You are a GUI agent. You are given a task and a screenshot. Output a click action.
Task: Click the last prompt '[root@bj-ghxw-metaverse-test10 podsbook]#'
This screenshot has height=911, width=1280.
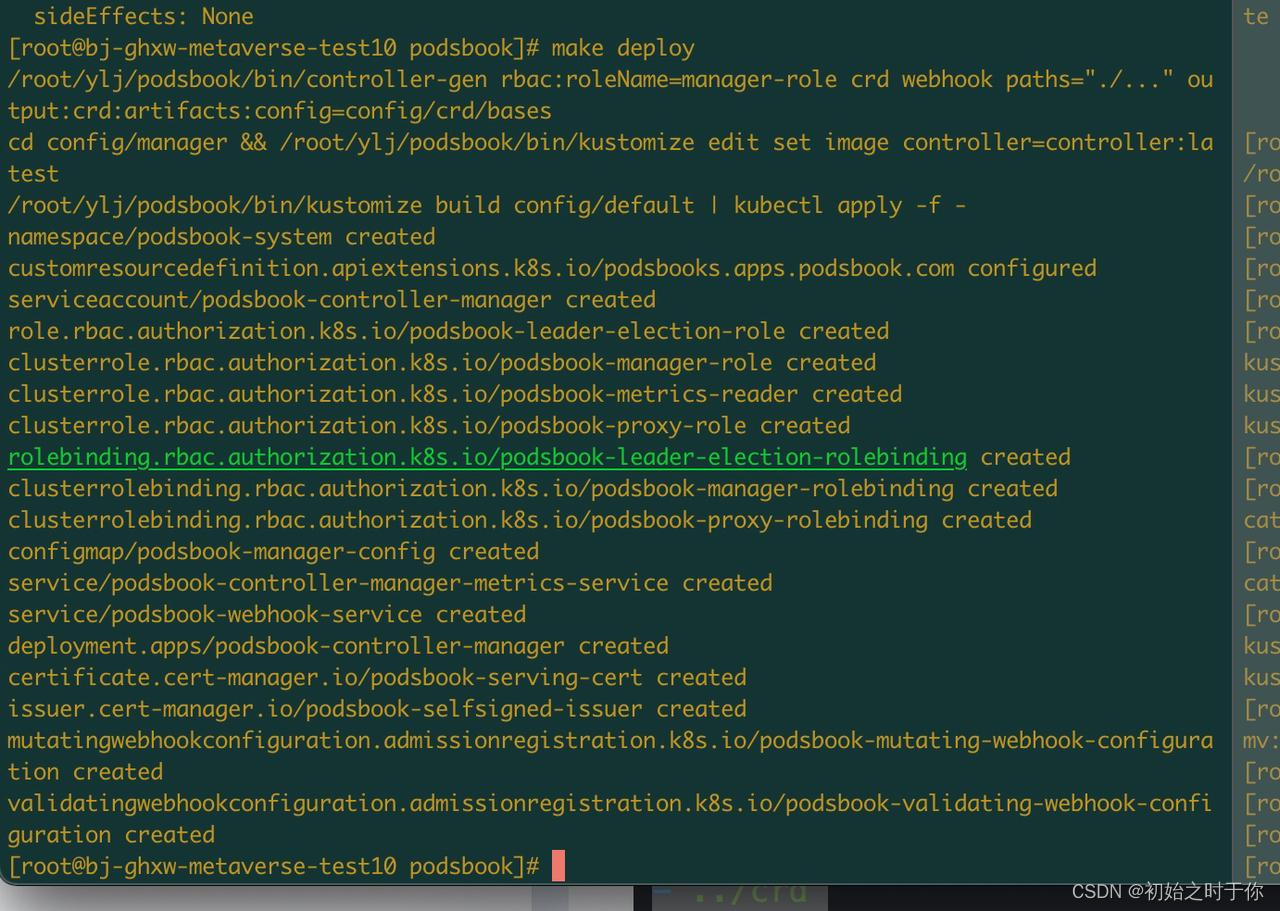[274, 866]
